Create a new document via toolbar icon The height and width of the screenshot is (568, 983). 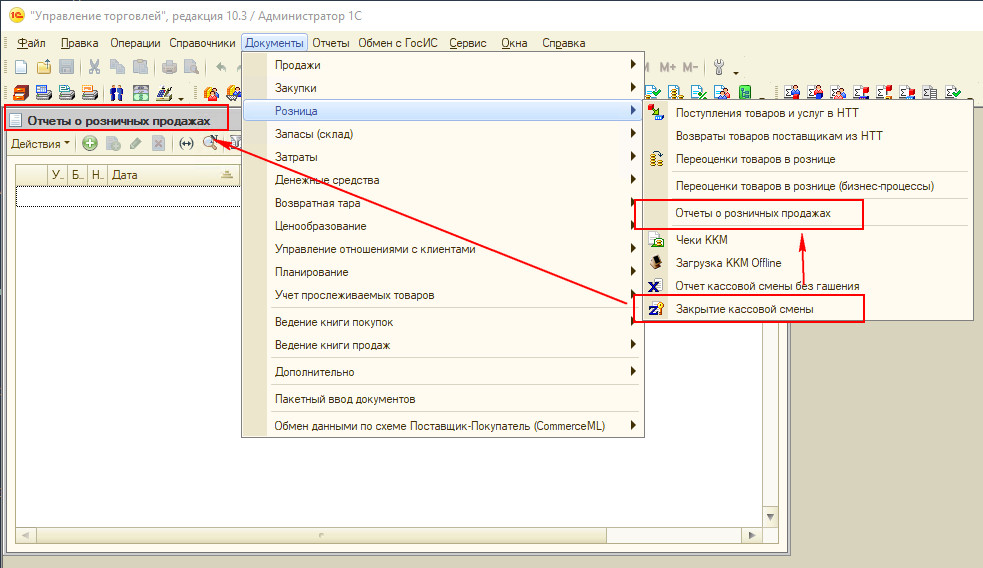point(21,67)
